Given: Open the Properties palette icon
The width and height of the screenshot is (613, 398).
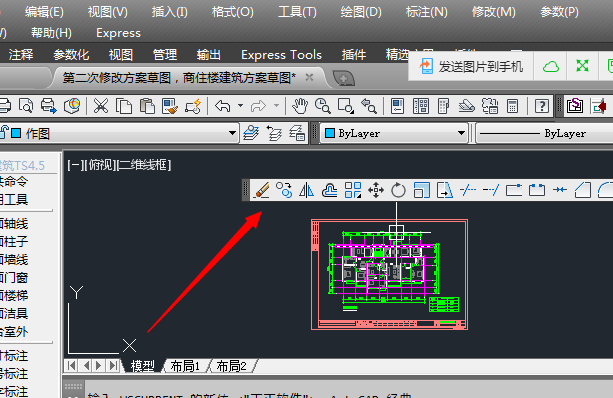Looking at the screenshot, I should coord(398,106).
